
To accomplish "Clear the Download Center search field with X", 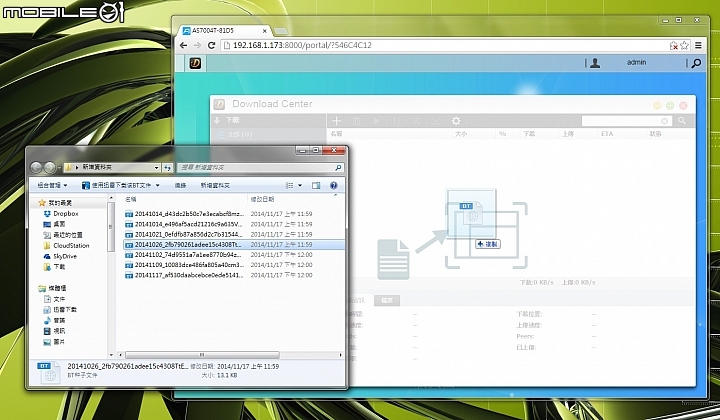I will 664,121.
